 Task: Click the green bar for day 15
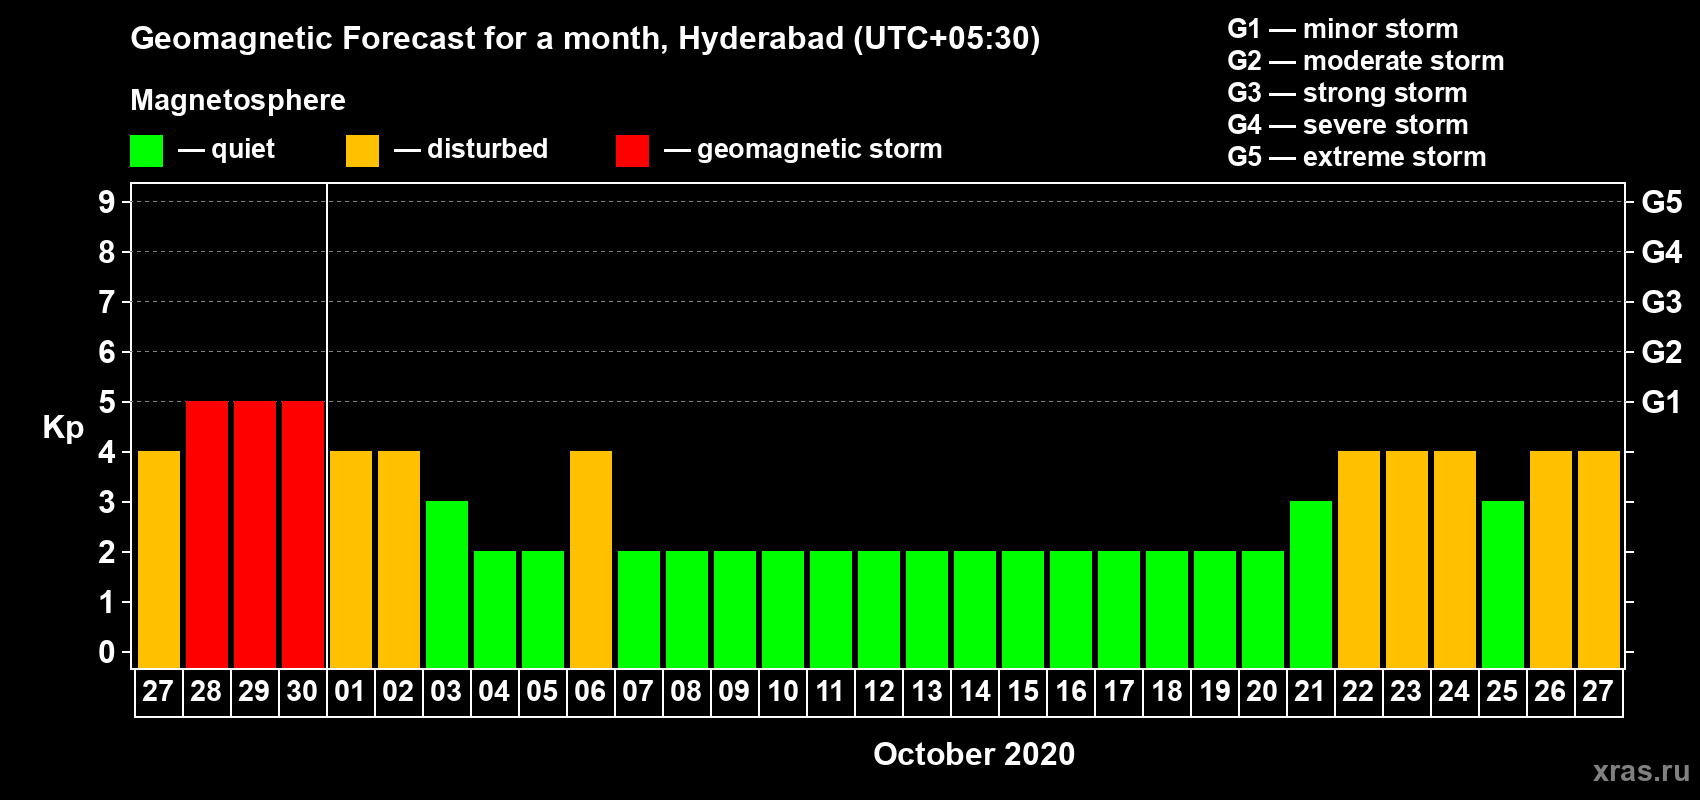click(x=1023, y=609)
